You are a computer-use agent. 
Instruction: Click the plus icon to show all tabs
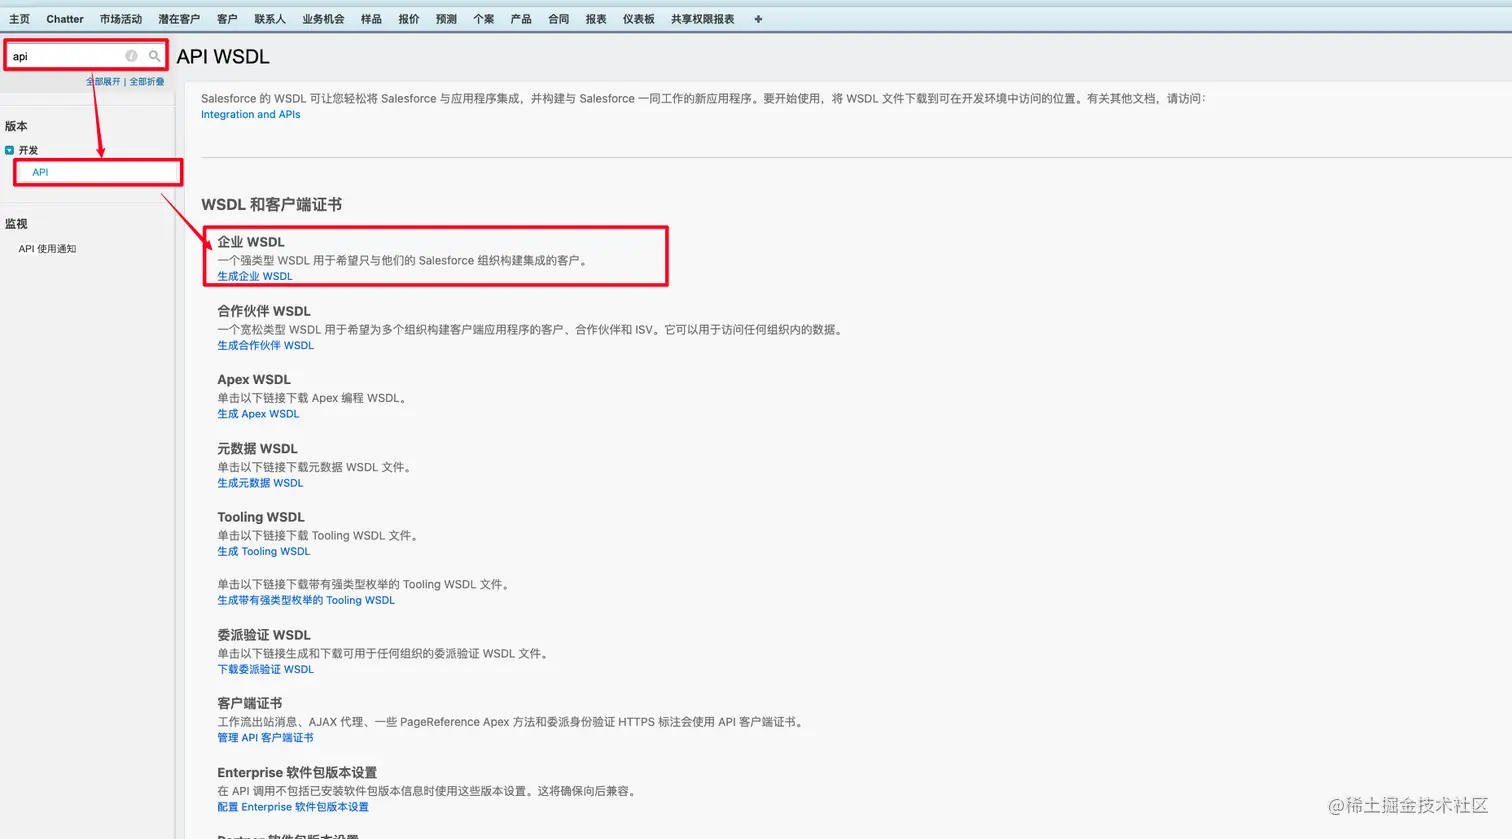click(x=758, y=19)
